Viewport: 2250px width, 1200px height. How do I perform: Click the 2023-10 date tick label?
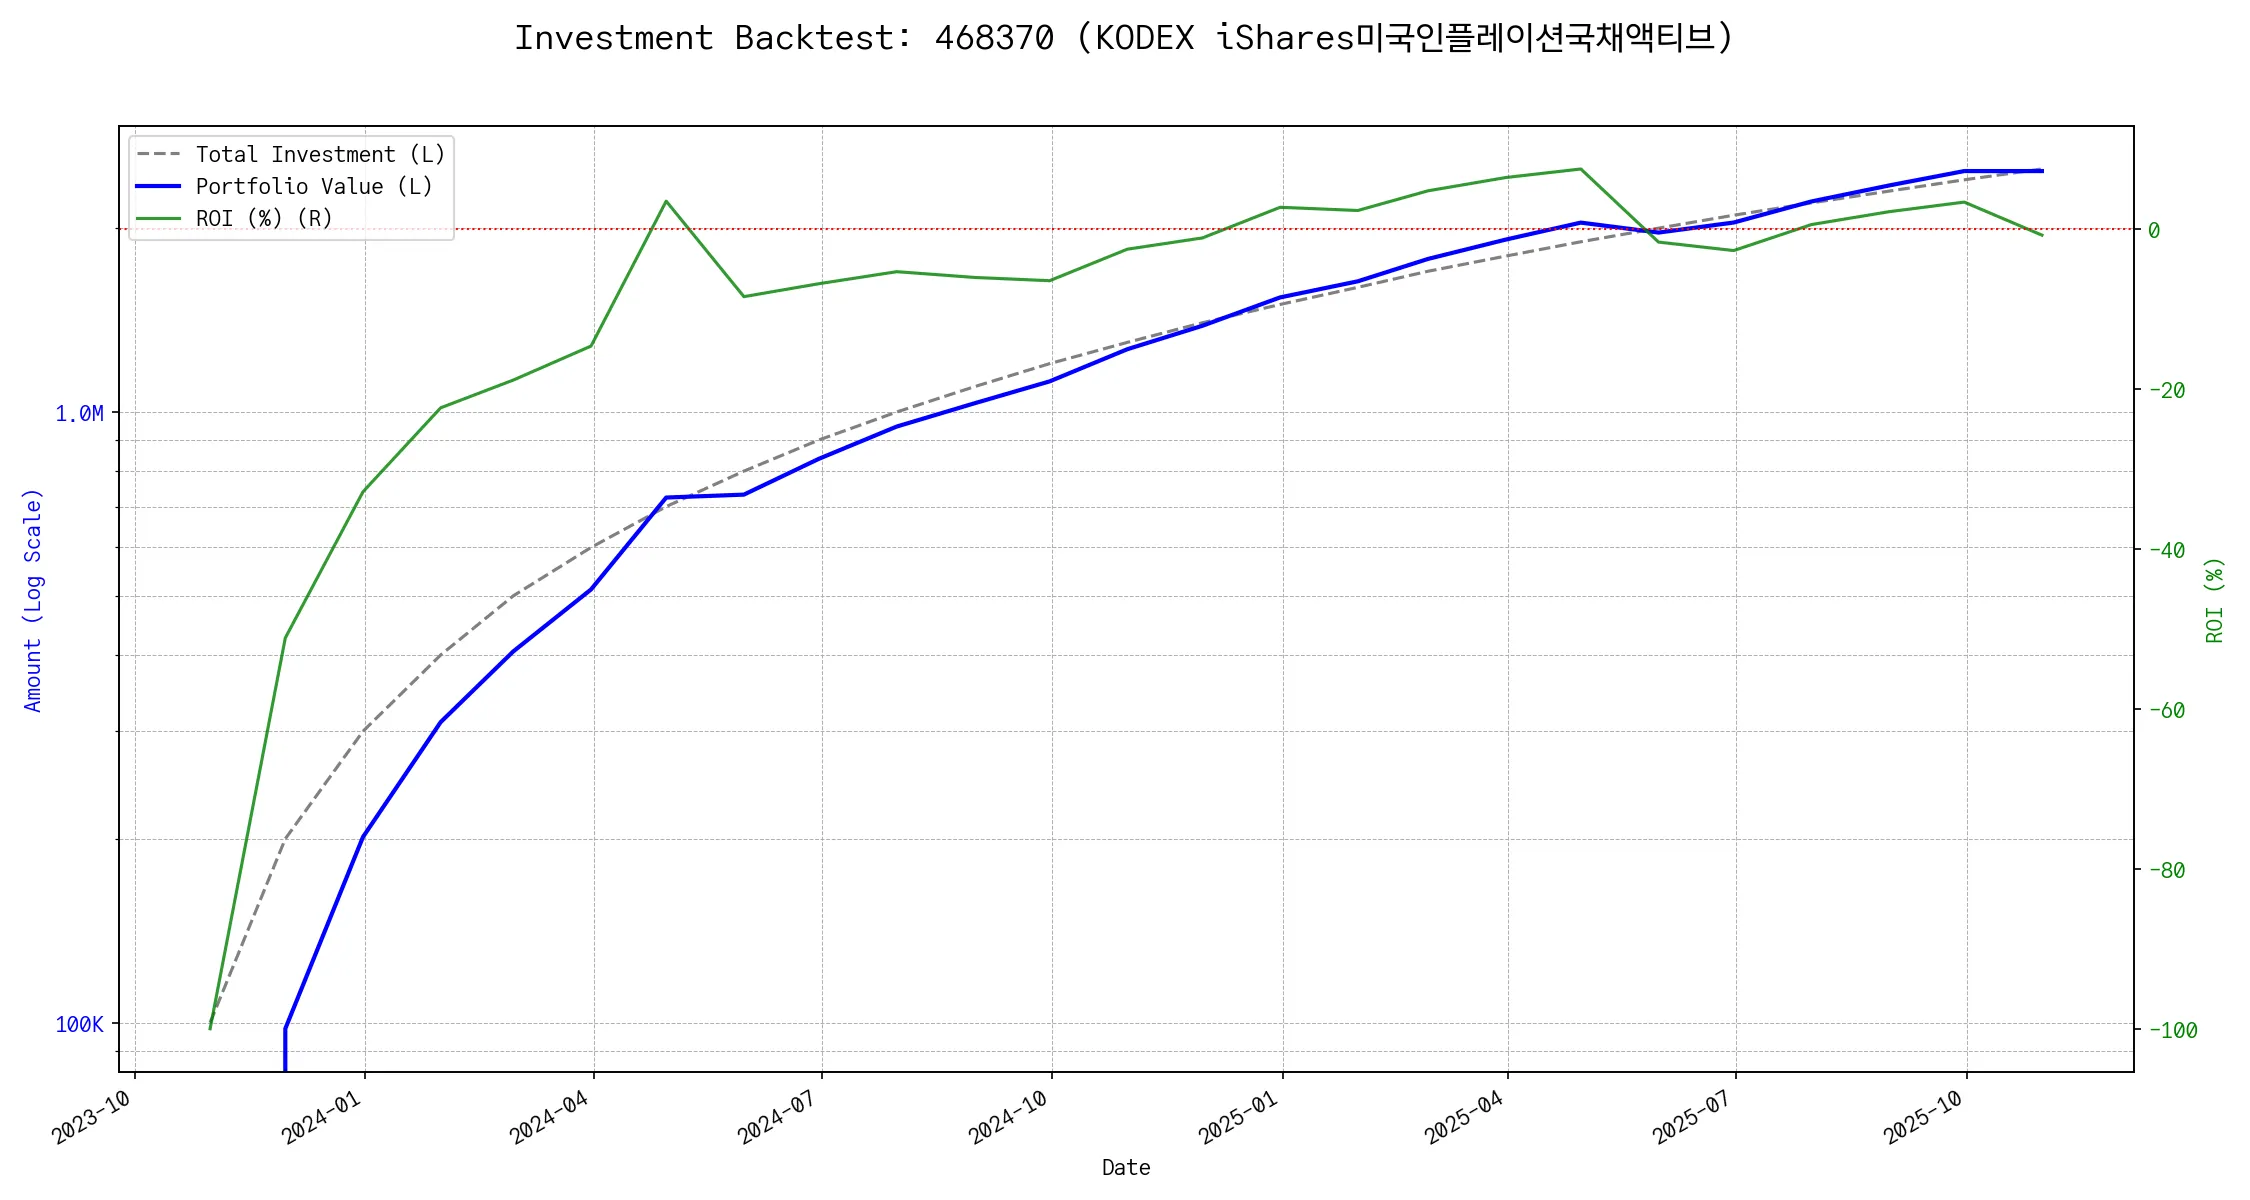[x=92, y=1118]
